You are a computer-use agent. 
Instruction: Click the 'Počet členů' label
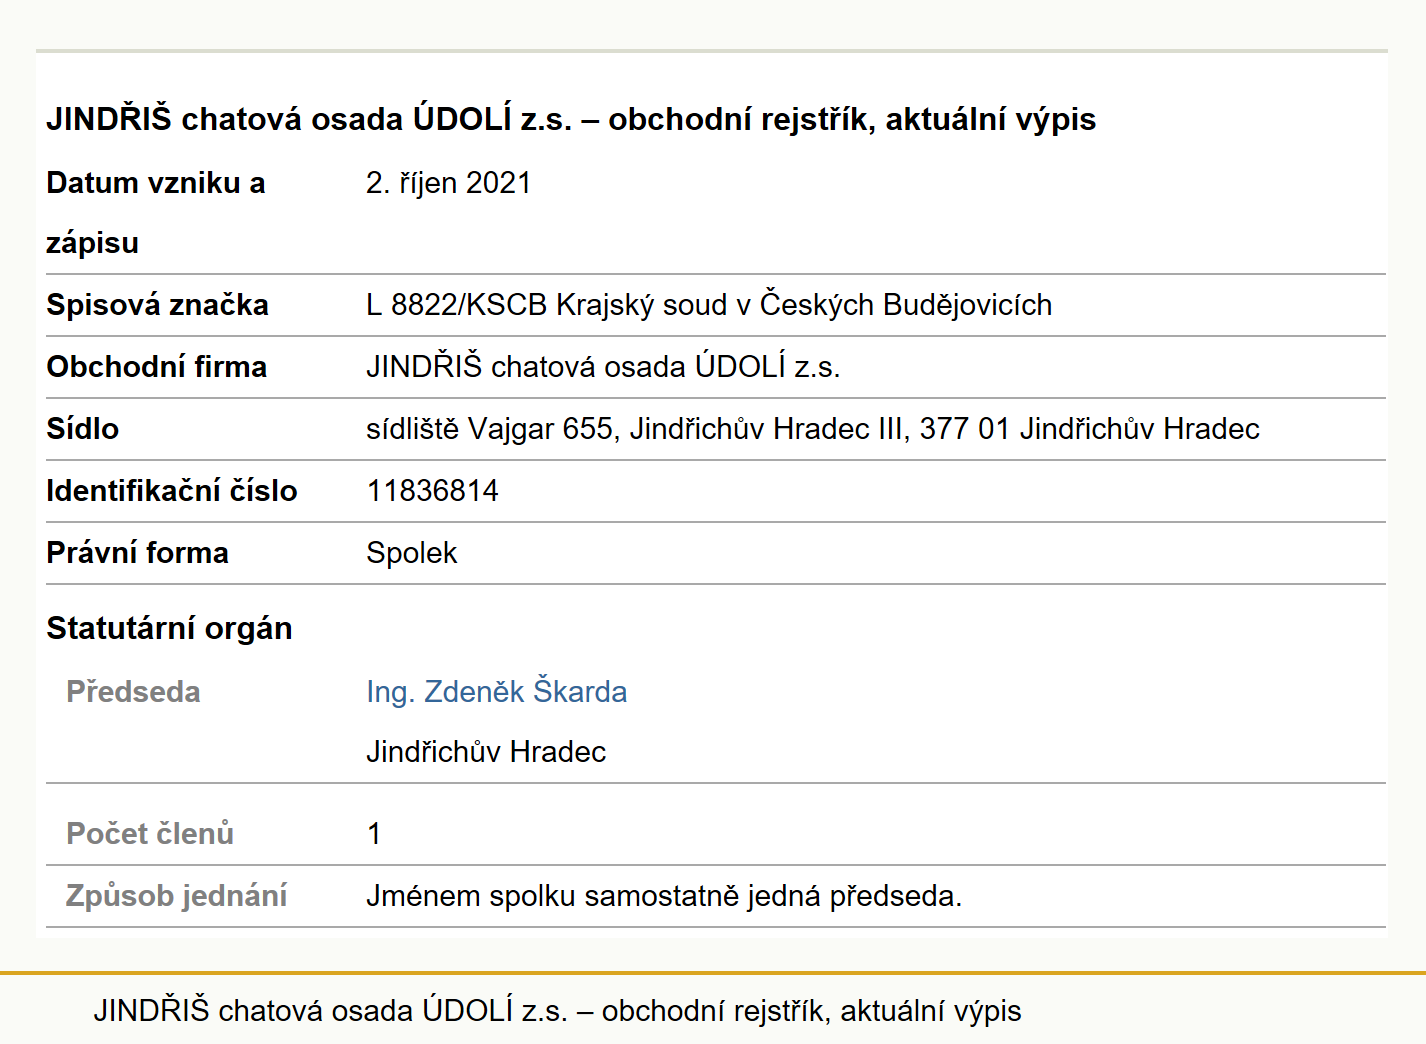[x=150, y=833]
